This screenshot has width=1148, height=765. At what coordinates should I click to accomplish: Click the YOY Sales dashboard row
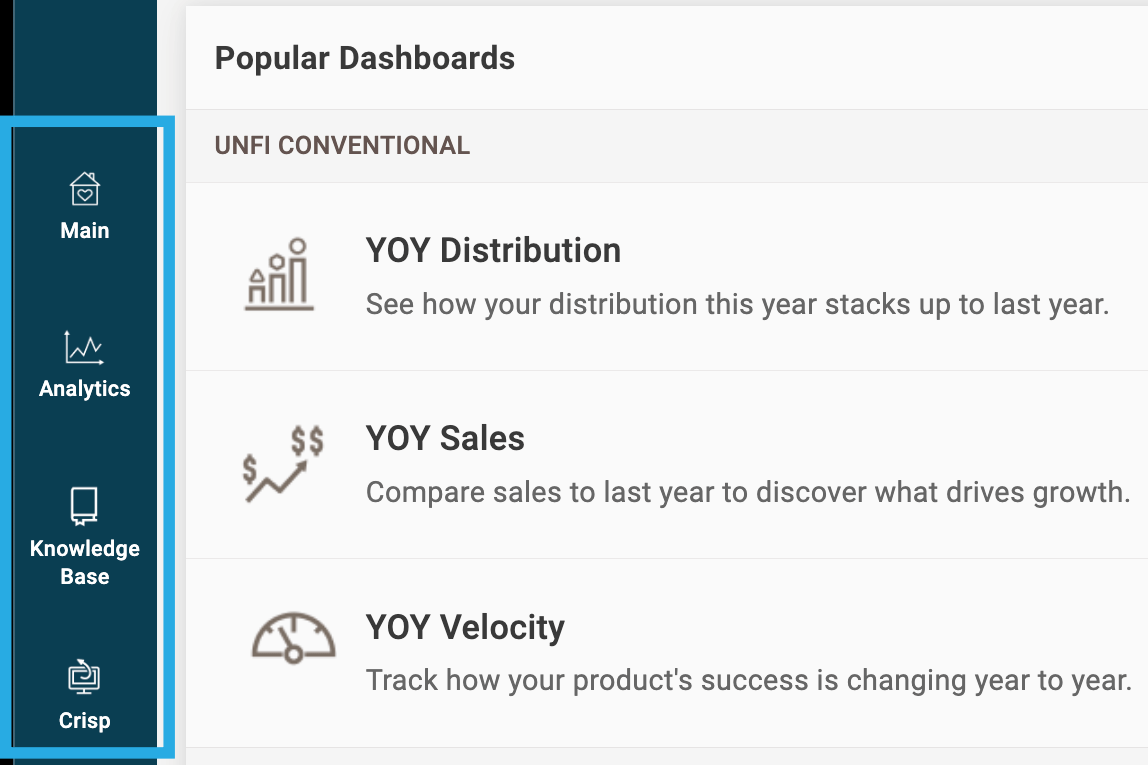(x=667, y=465)
